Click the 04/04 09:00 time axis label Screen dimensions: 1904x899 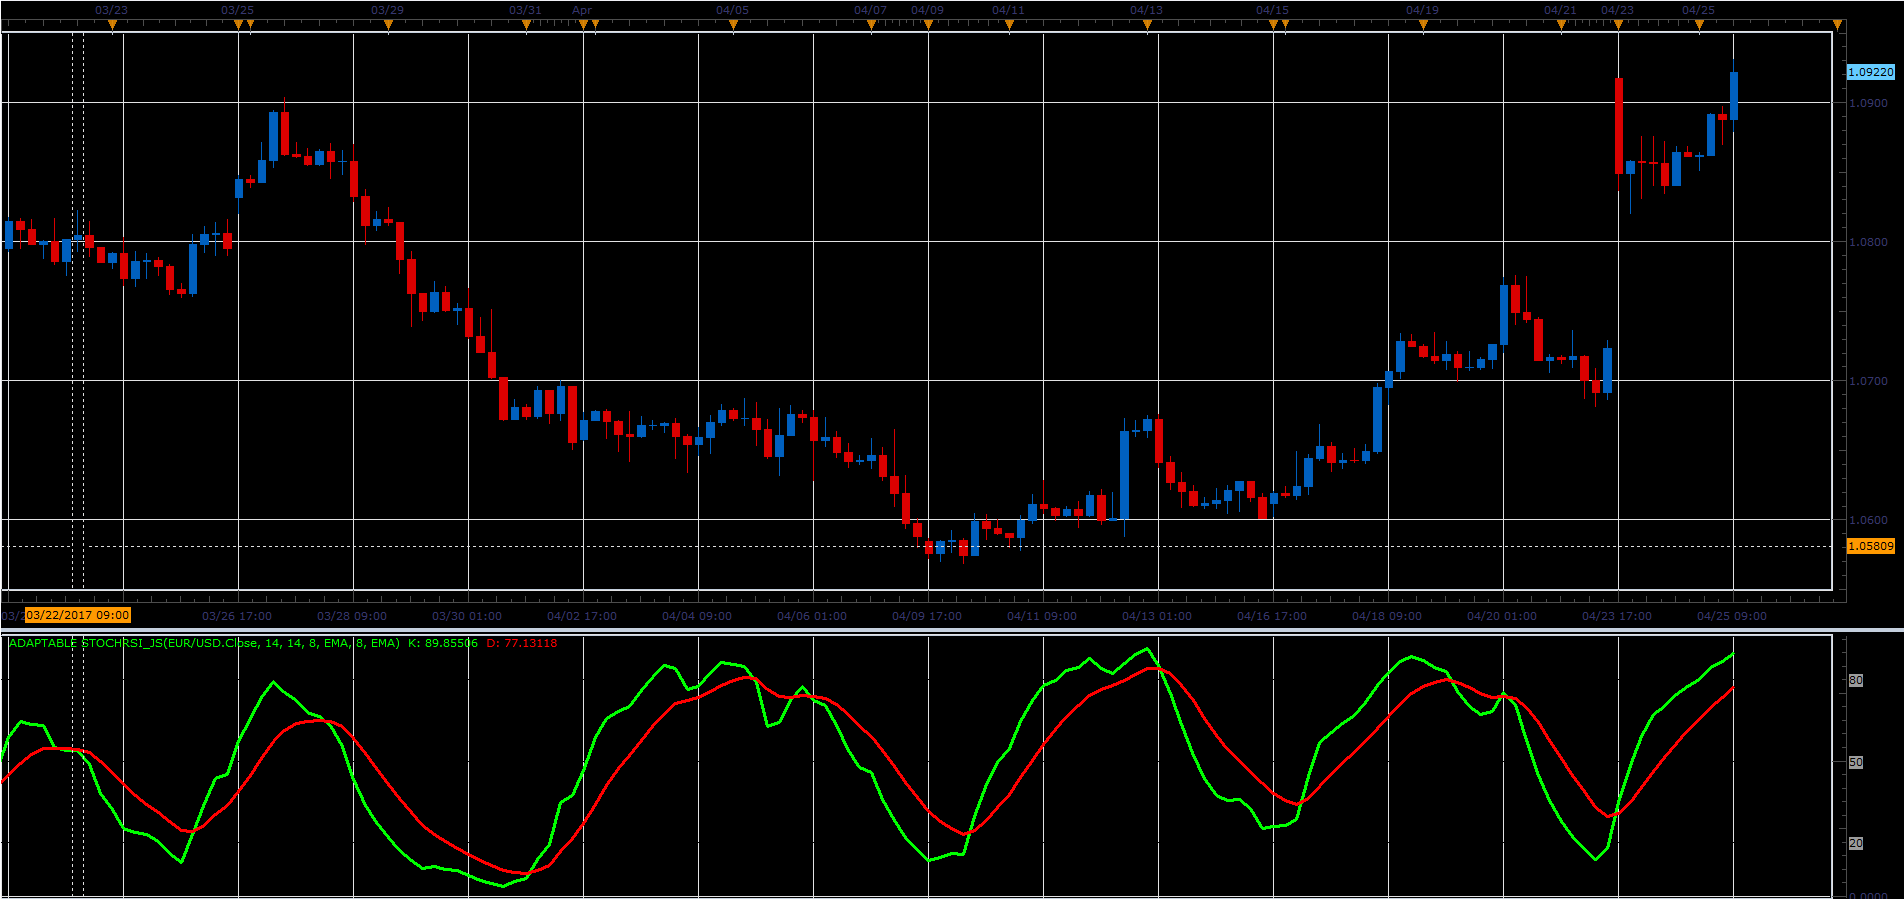click(x=697, y=616)
